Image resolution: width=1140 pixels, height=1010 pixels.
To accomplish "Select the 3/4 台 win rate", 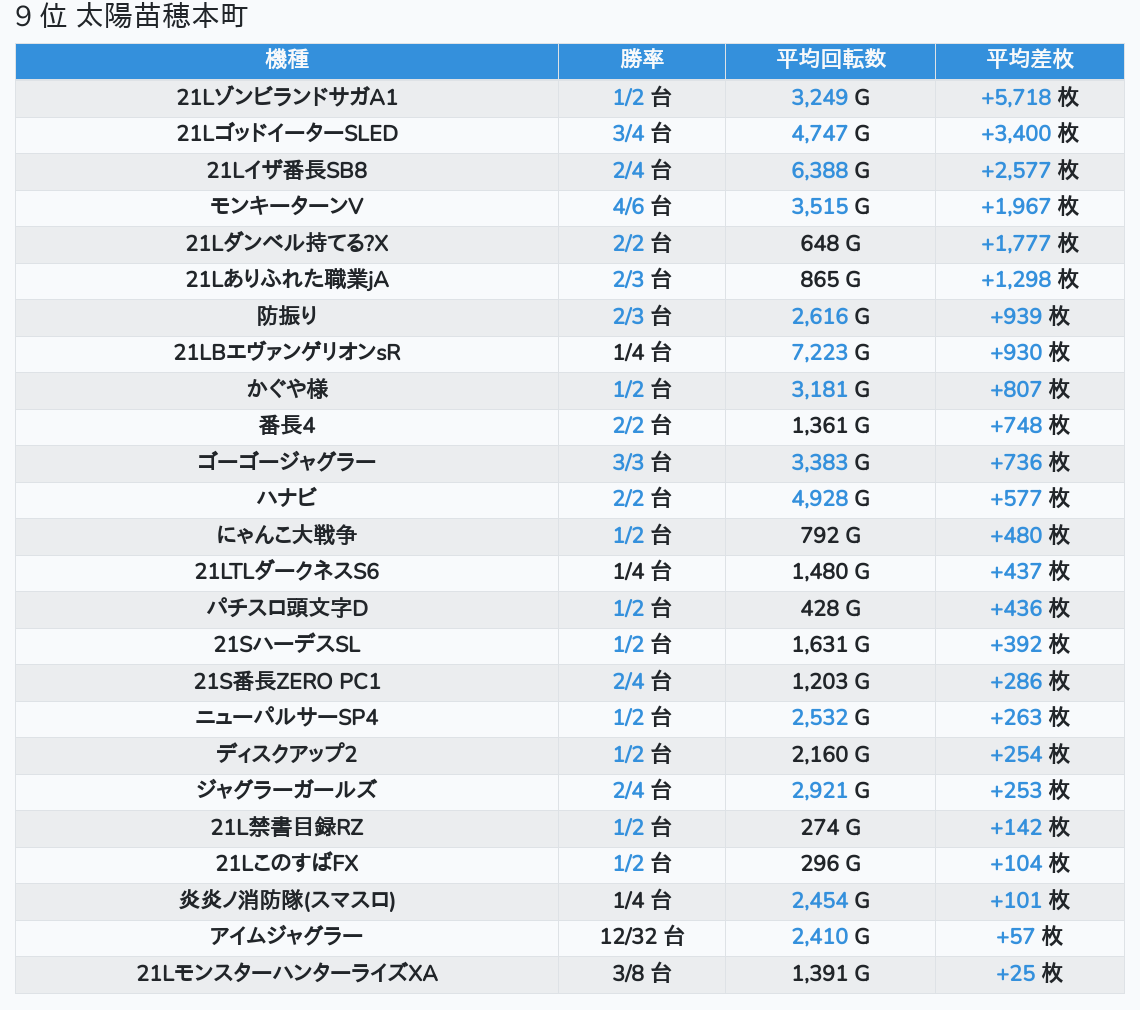I will click(641, 134).
